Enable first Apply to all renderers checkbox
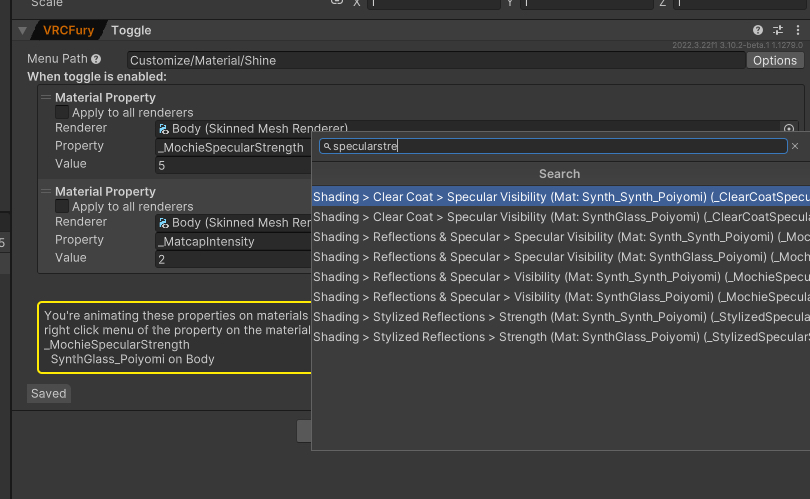The height and width of the screenshot is (499, 810). pyautogui.click(x=62, y=113)
